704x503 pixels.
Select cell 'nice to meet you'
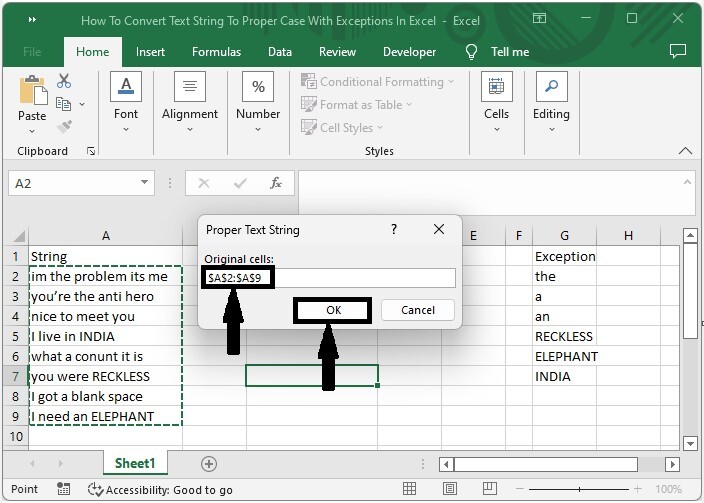(106, 316)
